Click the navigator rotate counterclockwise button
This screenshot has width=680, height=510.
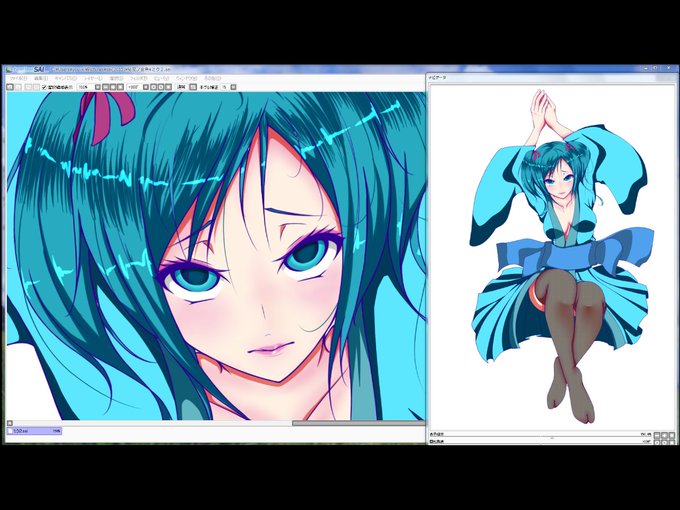click(x=657, y=443)
